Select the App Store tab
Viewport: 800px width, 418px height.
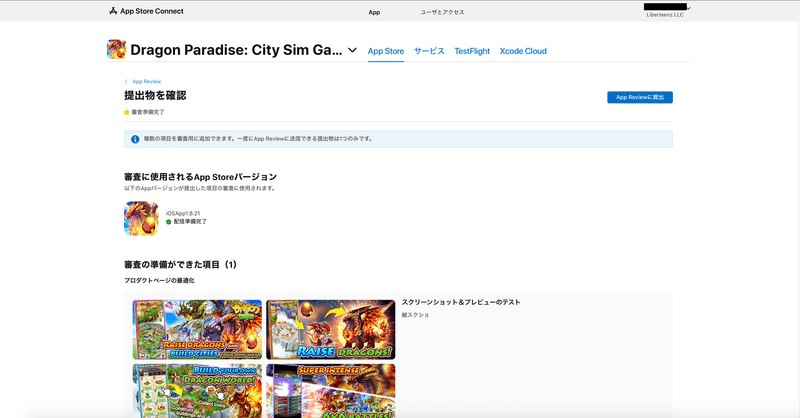[x=386, y=51]
